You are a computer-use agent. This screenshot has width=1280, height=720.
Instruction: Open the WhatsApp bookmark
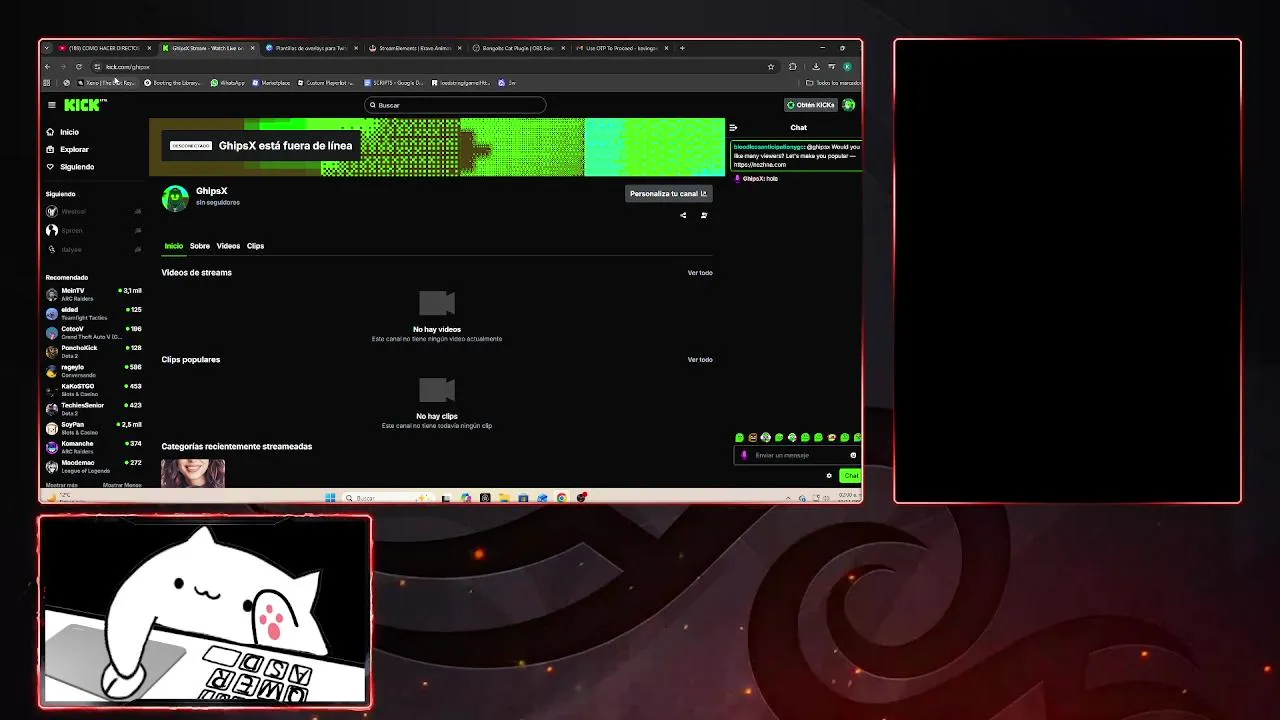pyautogui.click(x=228, y=83)
